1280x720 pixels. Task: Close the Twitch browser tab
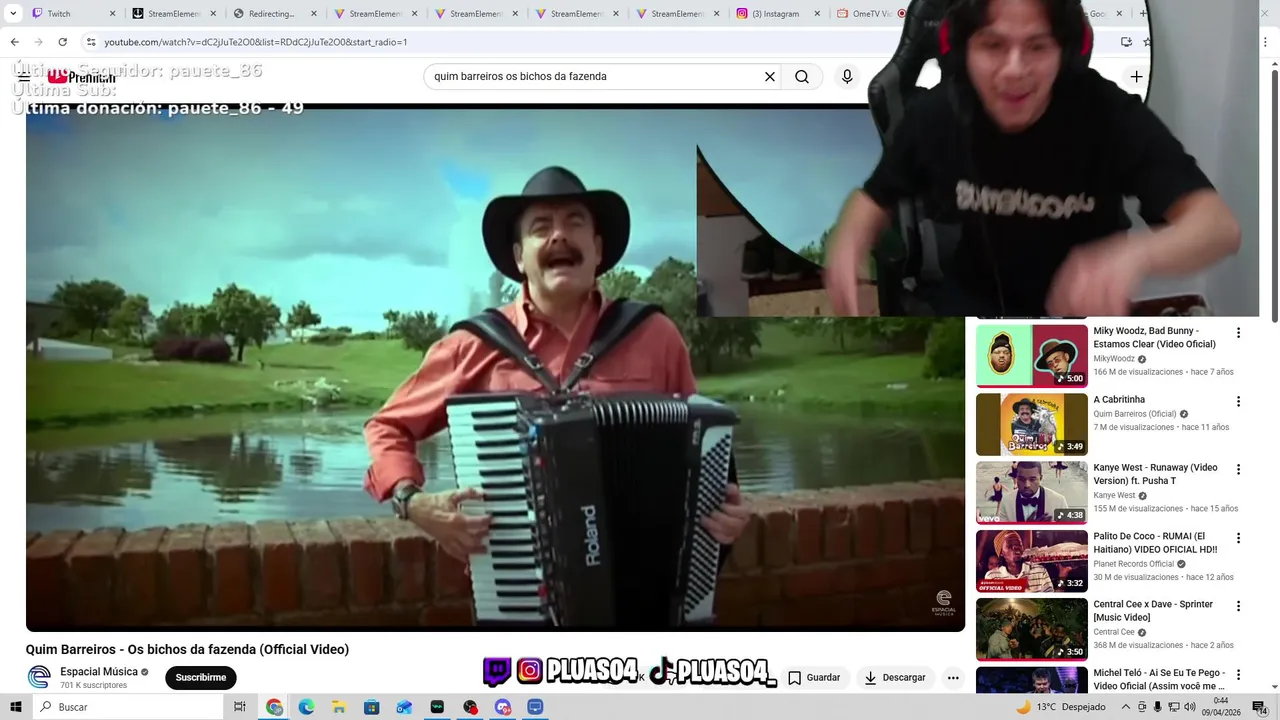point(112,14)
